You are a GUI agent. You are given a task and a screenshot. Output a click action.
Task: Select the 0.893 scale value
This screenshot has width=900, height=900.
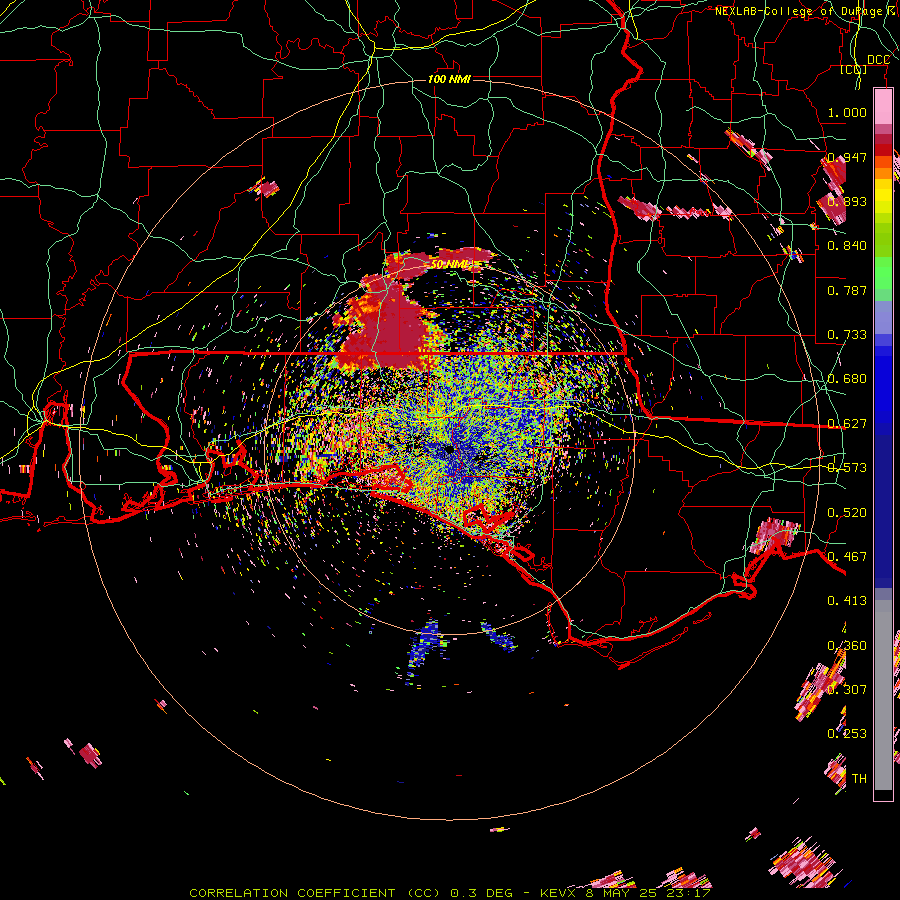tap(847, 201)
